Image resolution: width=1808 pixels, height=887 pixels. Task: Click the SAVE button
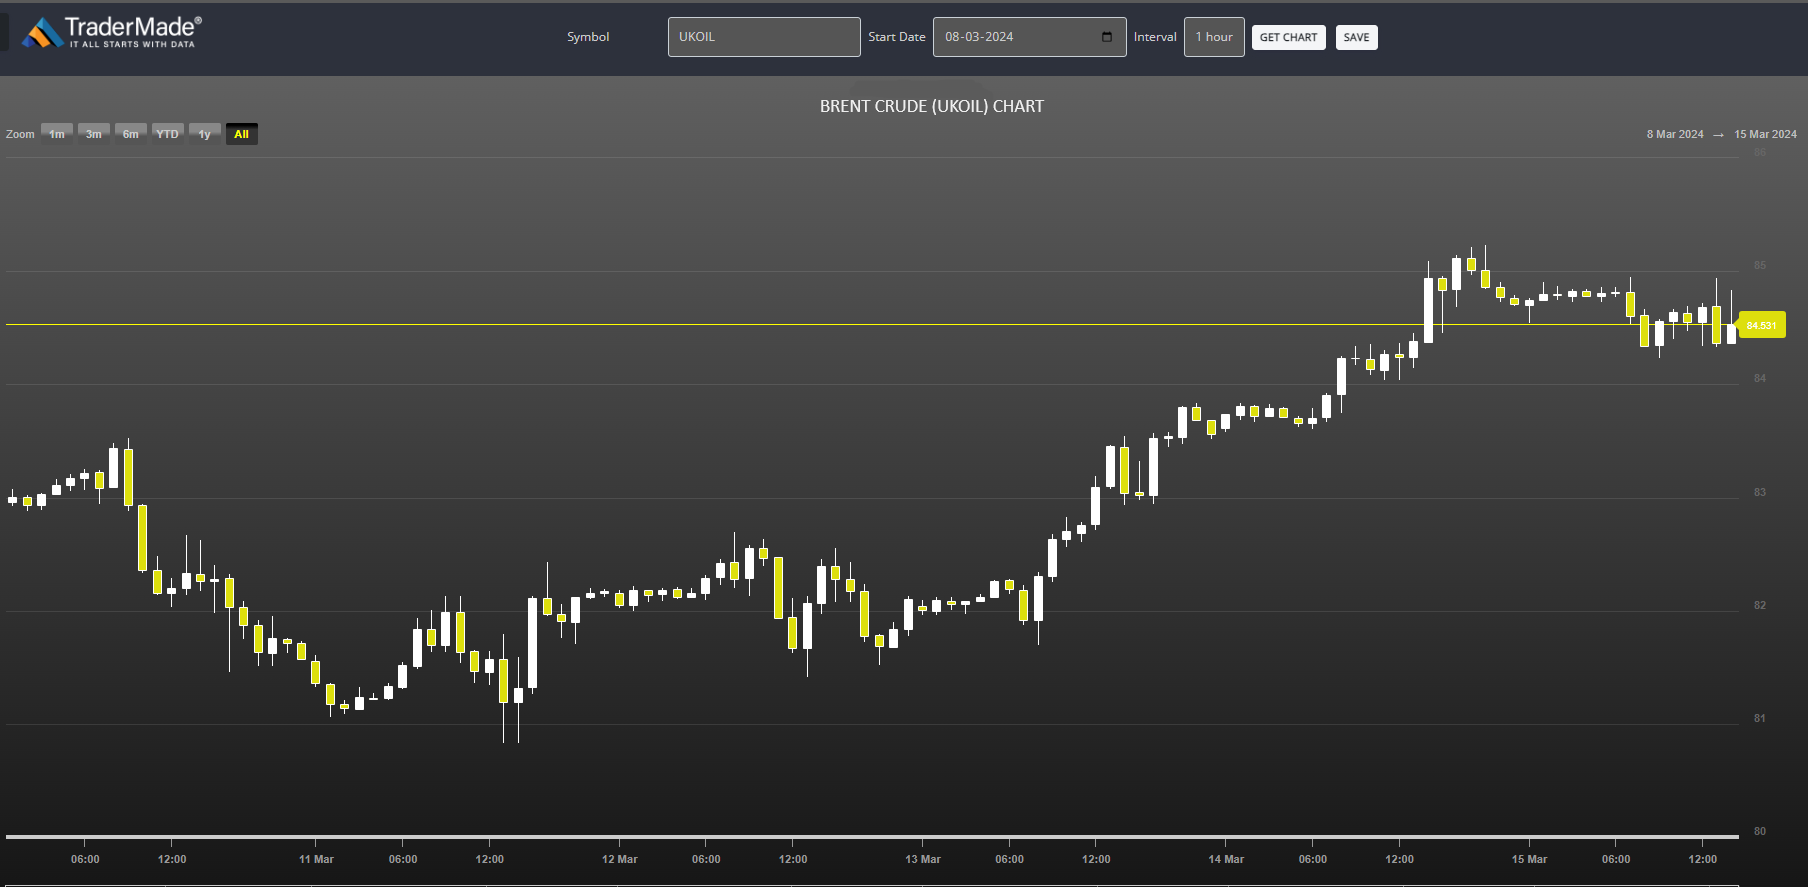pos(1357,37)
